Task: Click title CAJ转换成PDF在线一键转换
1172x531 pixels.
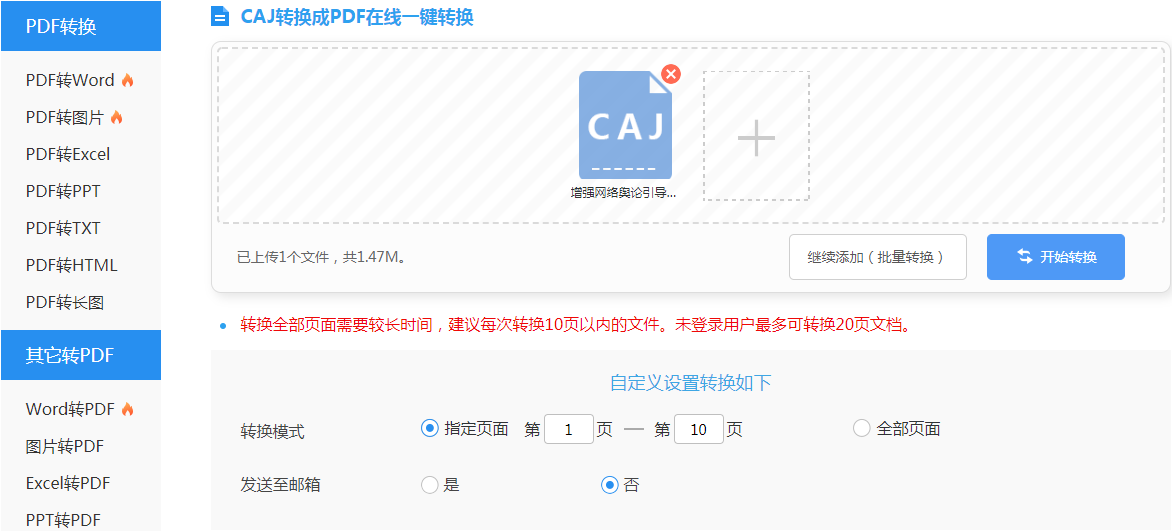Action: [357, 16]
